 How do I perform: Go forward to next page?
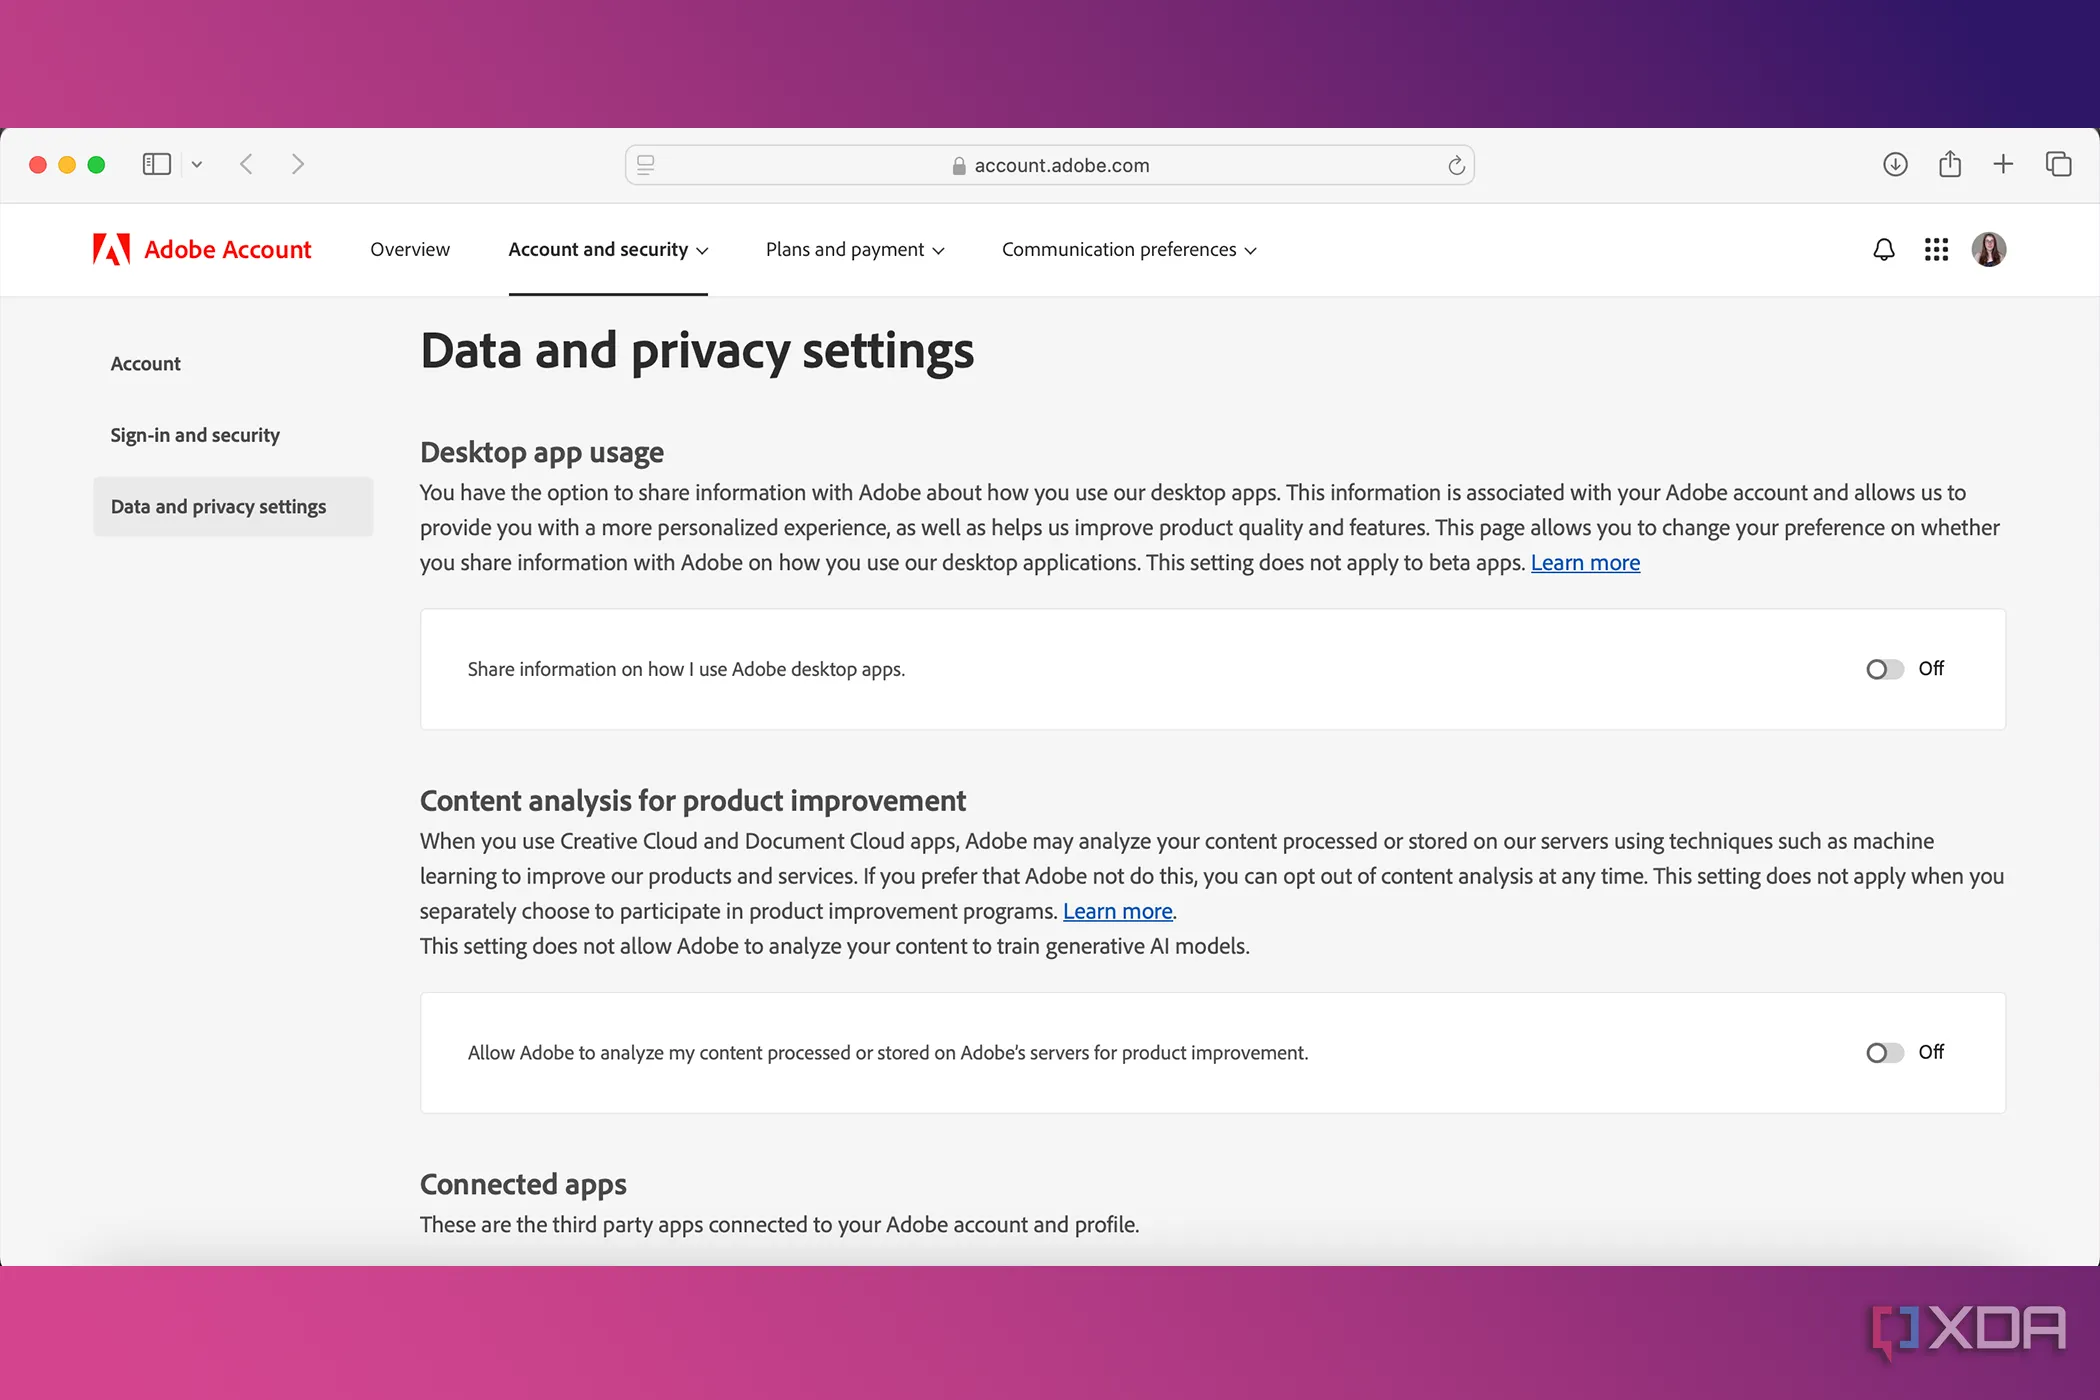pos(297,164)
